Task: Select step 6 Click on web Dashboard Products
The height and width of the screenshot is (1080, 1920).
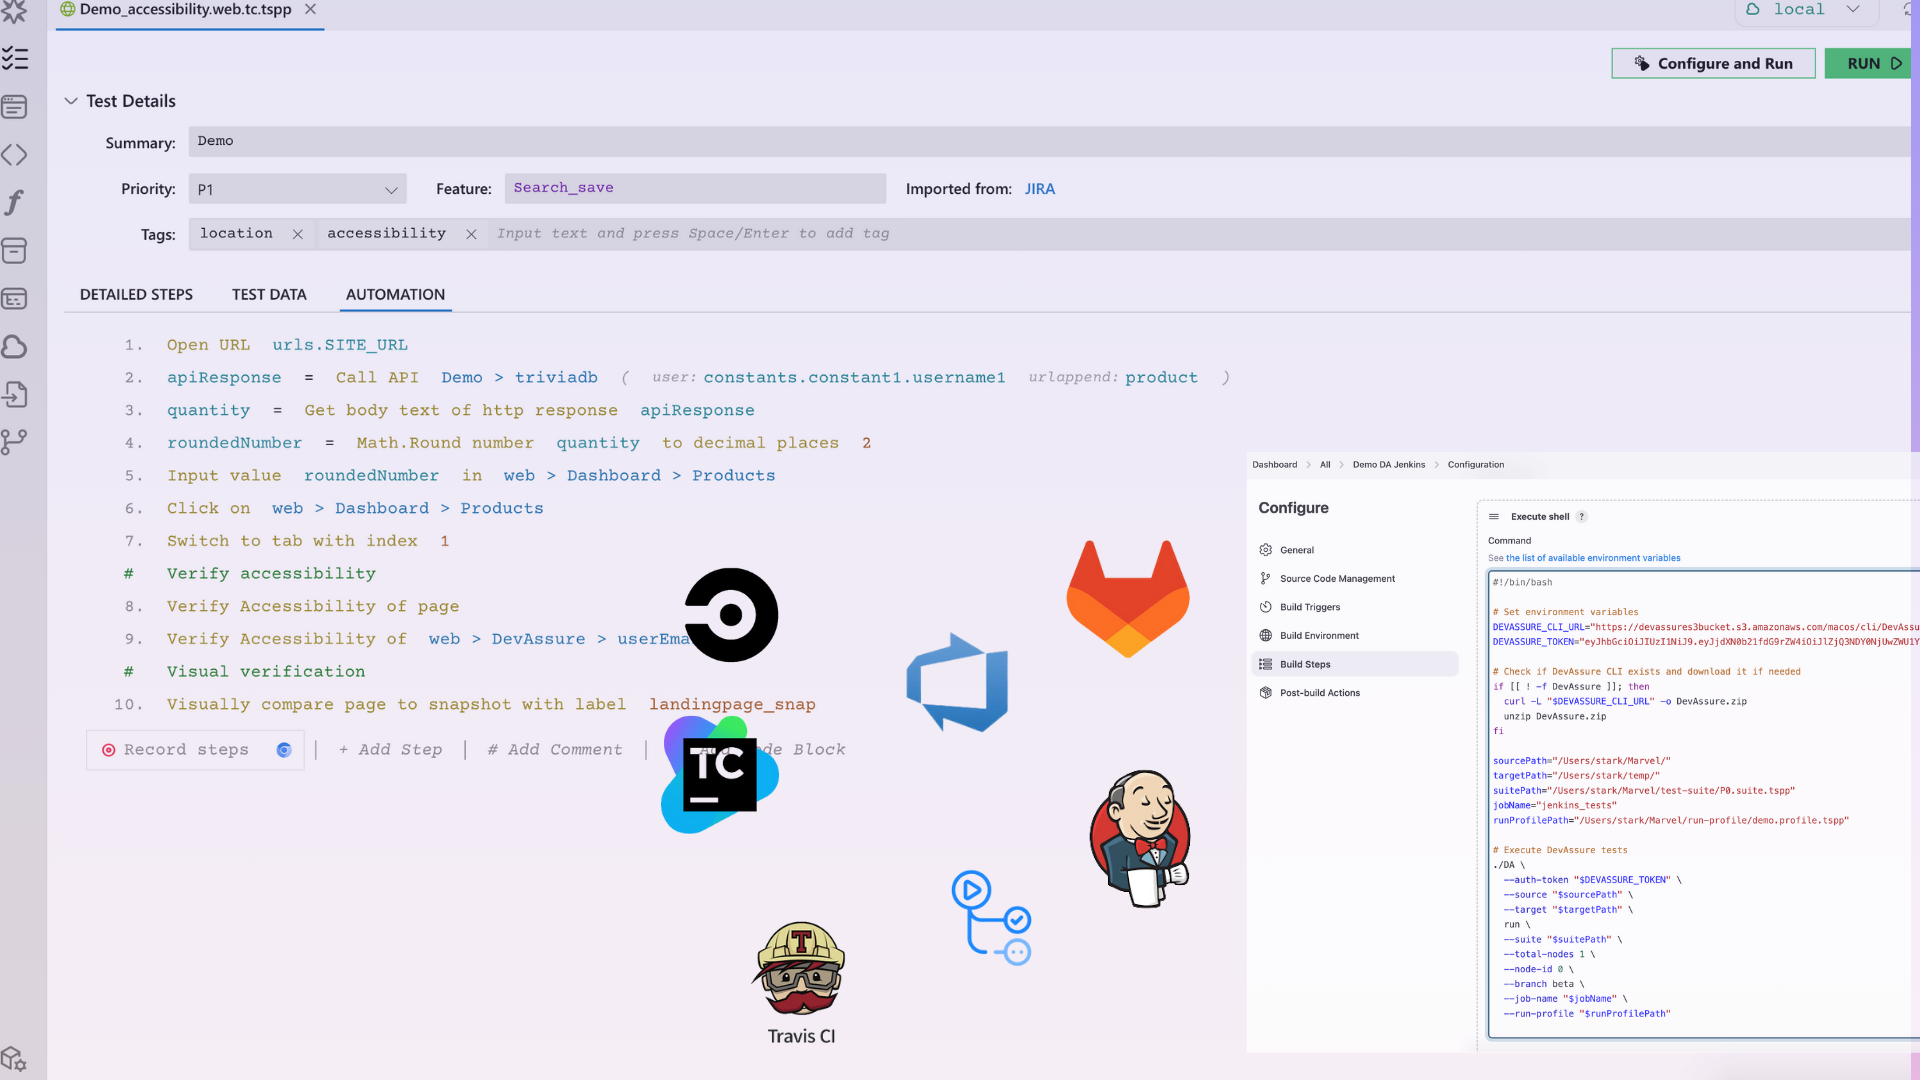Action: (355, 509)
